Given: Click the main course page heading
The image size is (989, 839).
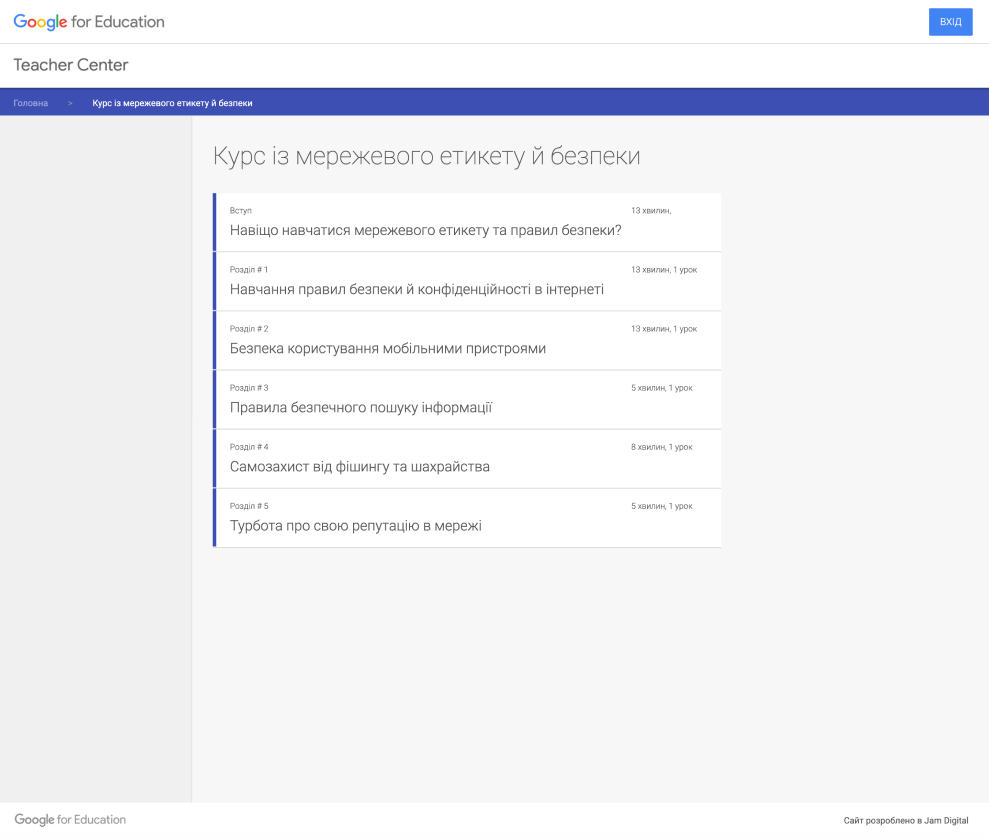Looking at the screenshot, I should (426, 156).
